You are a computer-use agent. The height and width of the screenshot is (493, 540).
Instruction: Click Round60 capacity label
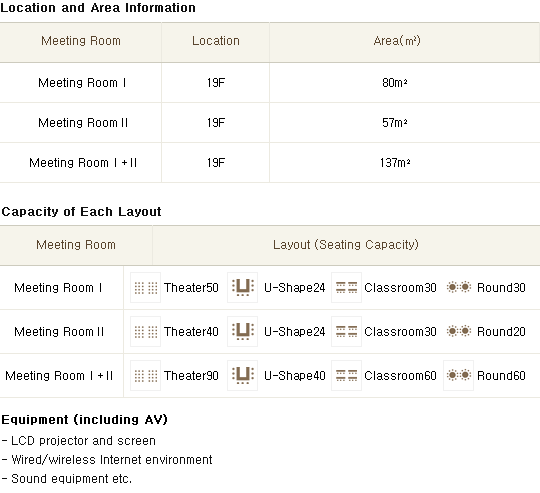tap(501, 376)
